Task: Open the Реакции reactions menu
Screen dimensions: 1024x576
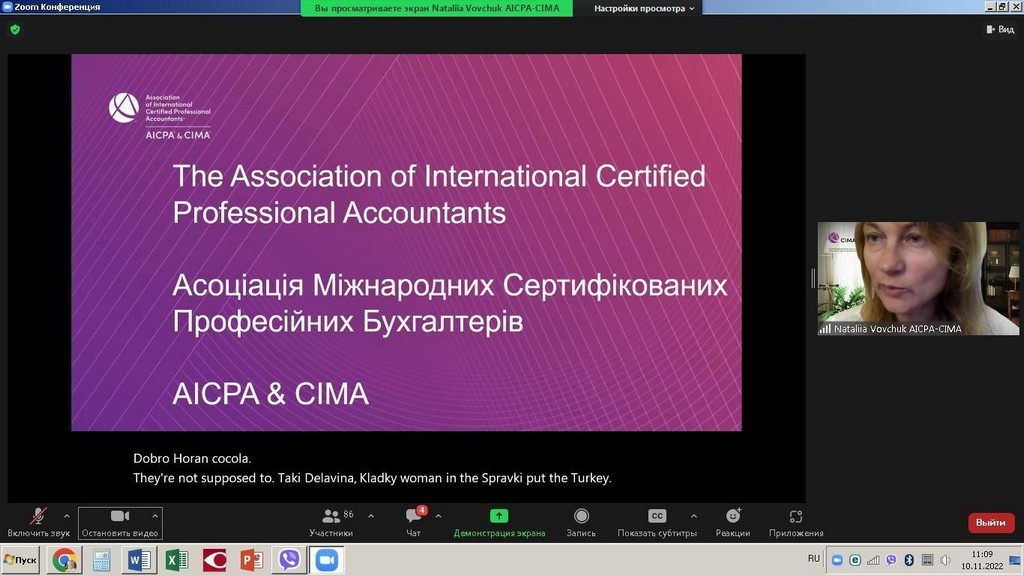Action: pos(733,522)
